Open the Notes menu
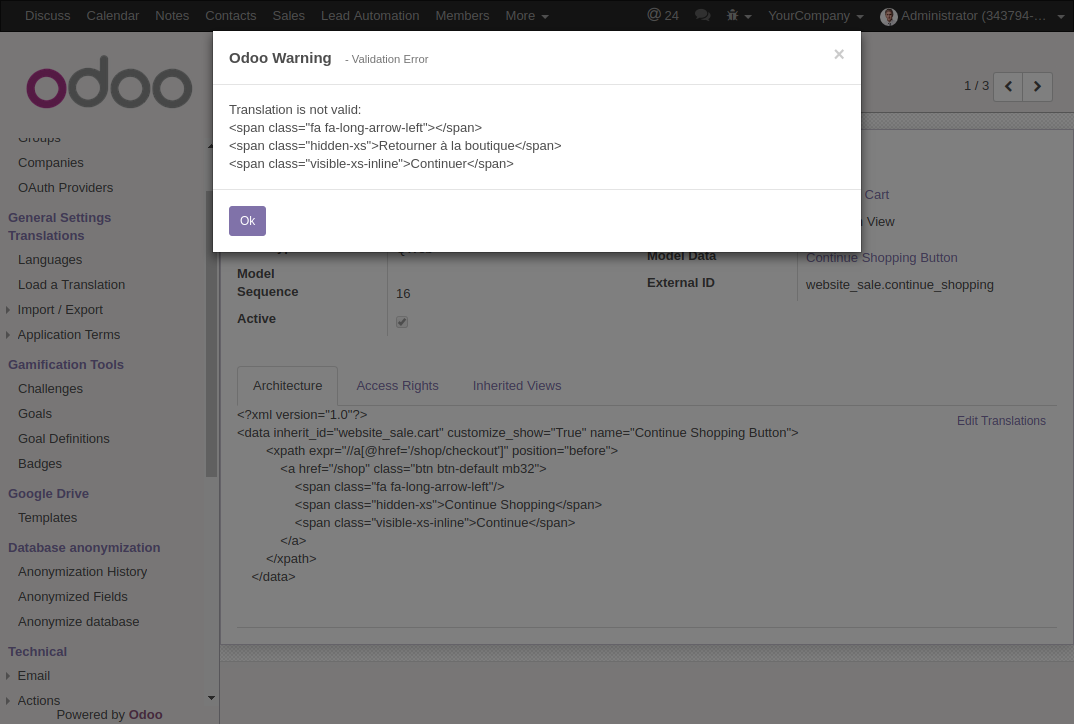 172,15
